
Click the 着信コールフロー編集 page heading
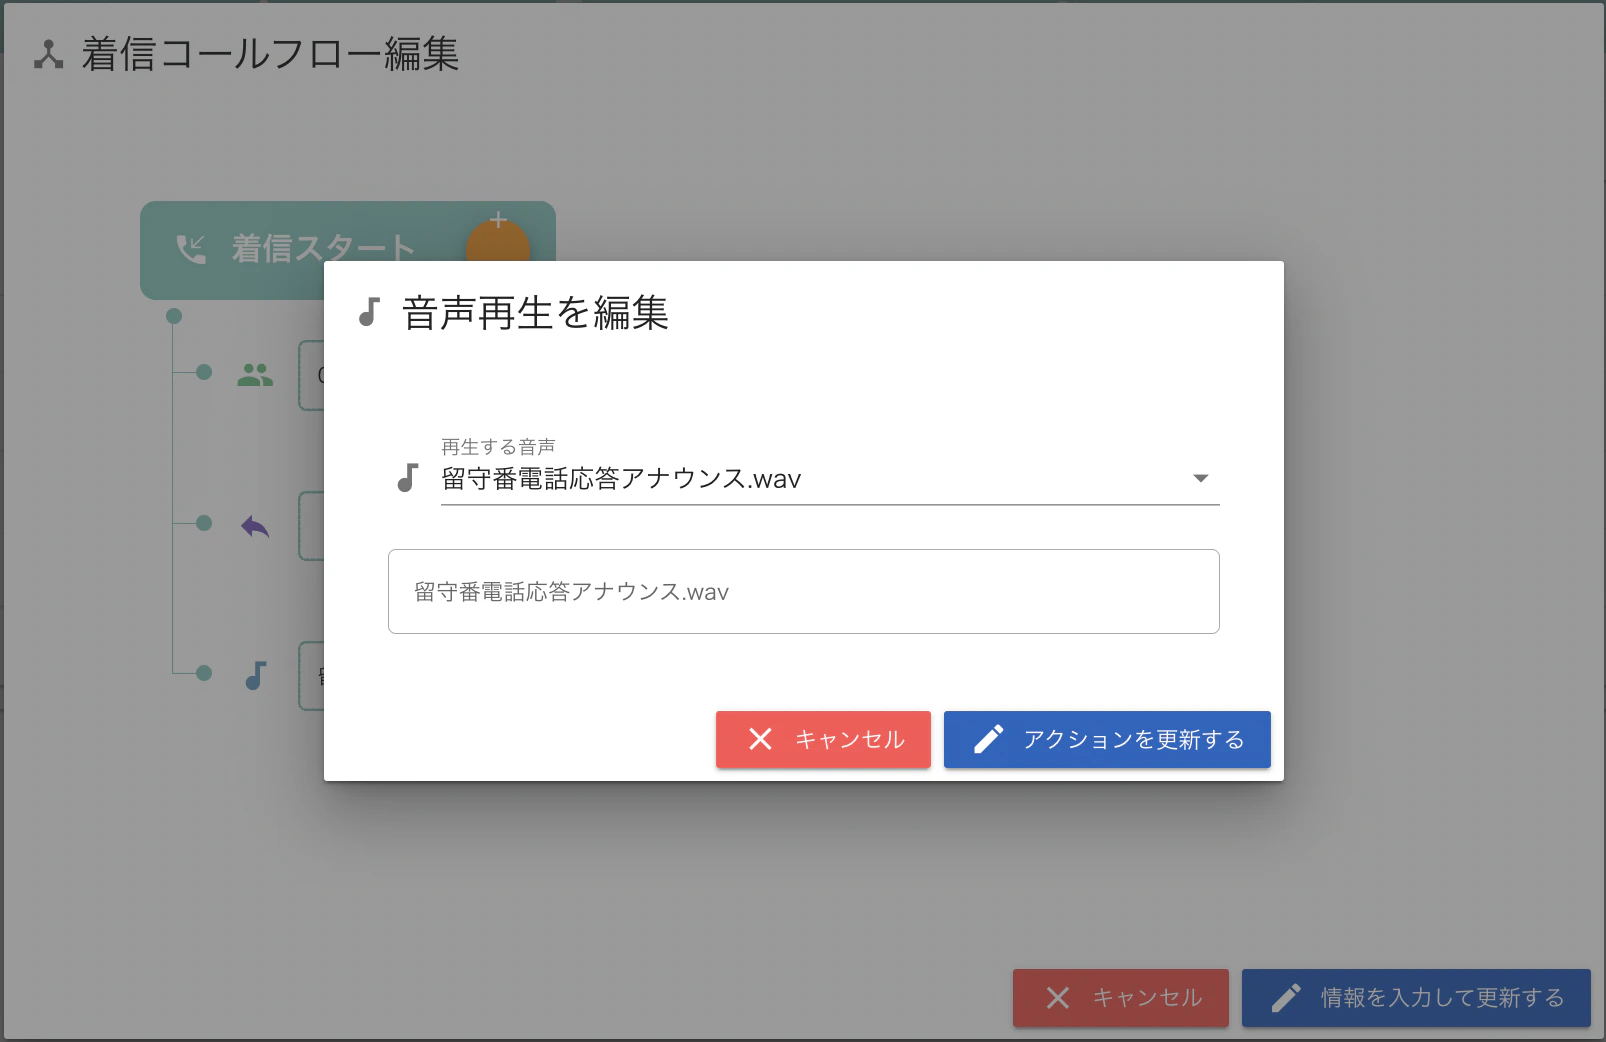[270, 54]
